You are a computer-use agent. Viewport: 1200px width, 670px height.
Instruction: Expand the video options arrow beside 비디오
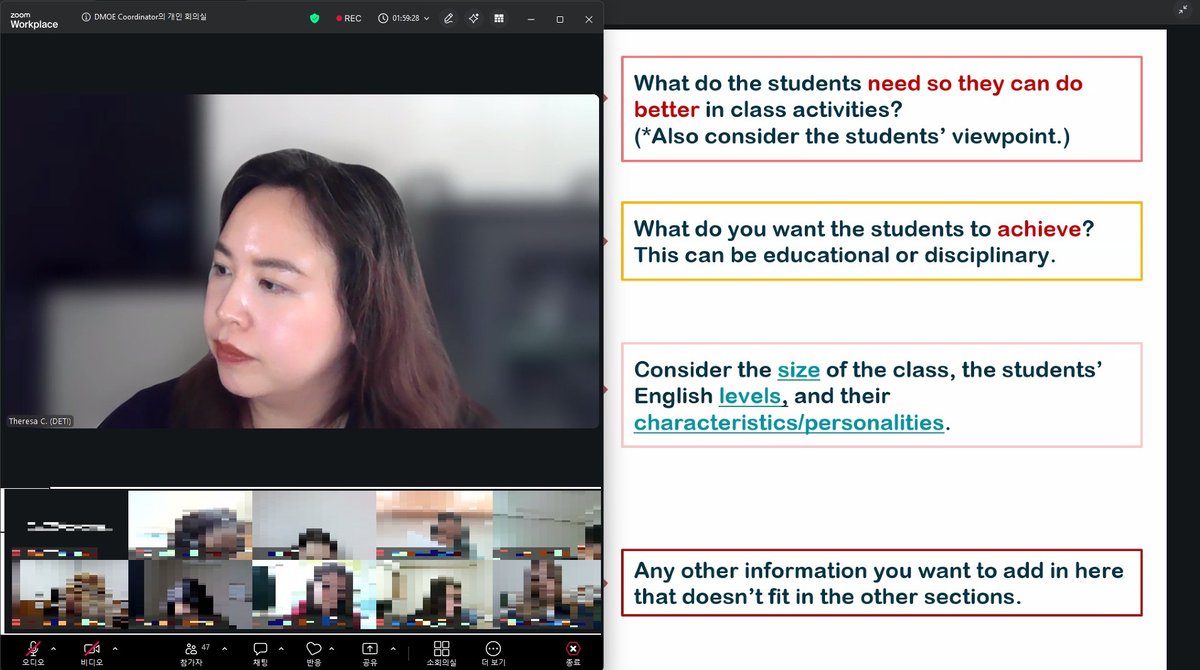[114, 648]
